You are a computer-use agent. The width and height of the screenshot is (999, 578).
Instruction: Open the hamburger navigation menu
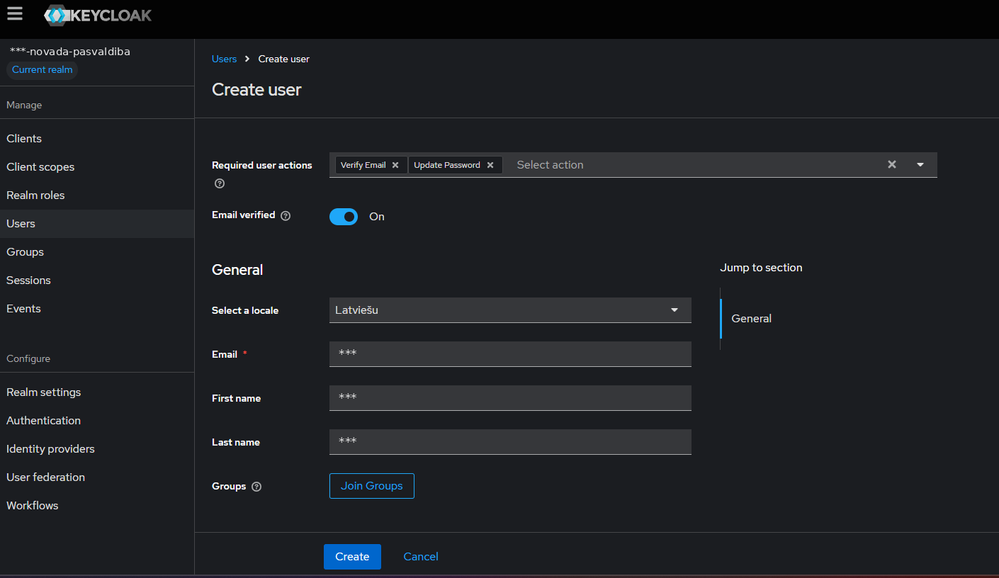(15, 14)
